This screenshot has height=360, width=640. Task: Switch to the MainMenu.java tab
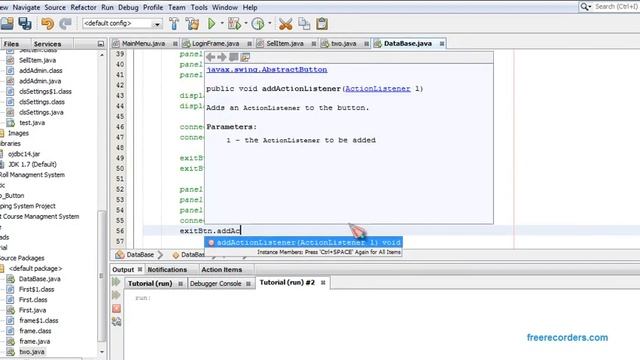click(x=143, y=43)
